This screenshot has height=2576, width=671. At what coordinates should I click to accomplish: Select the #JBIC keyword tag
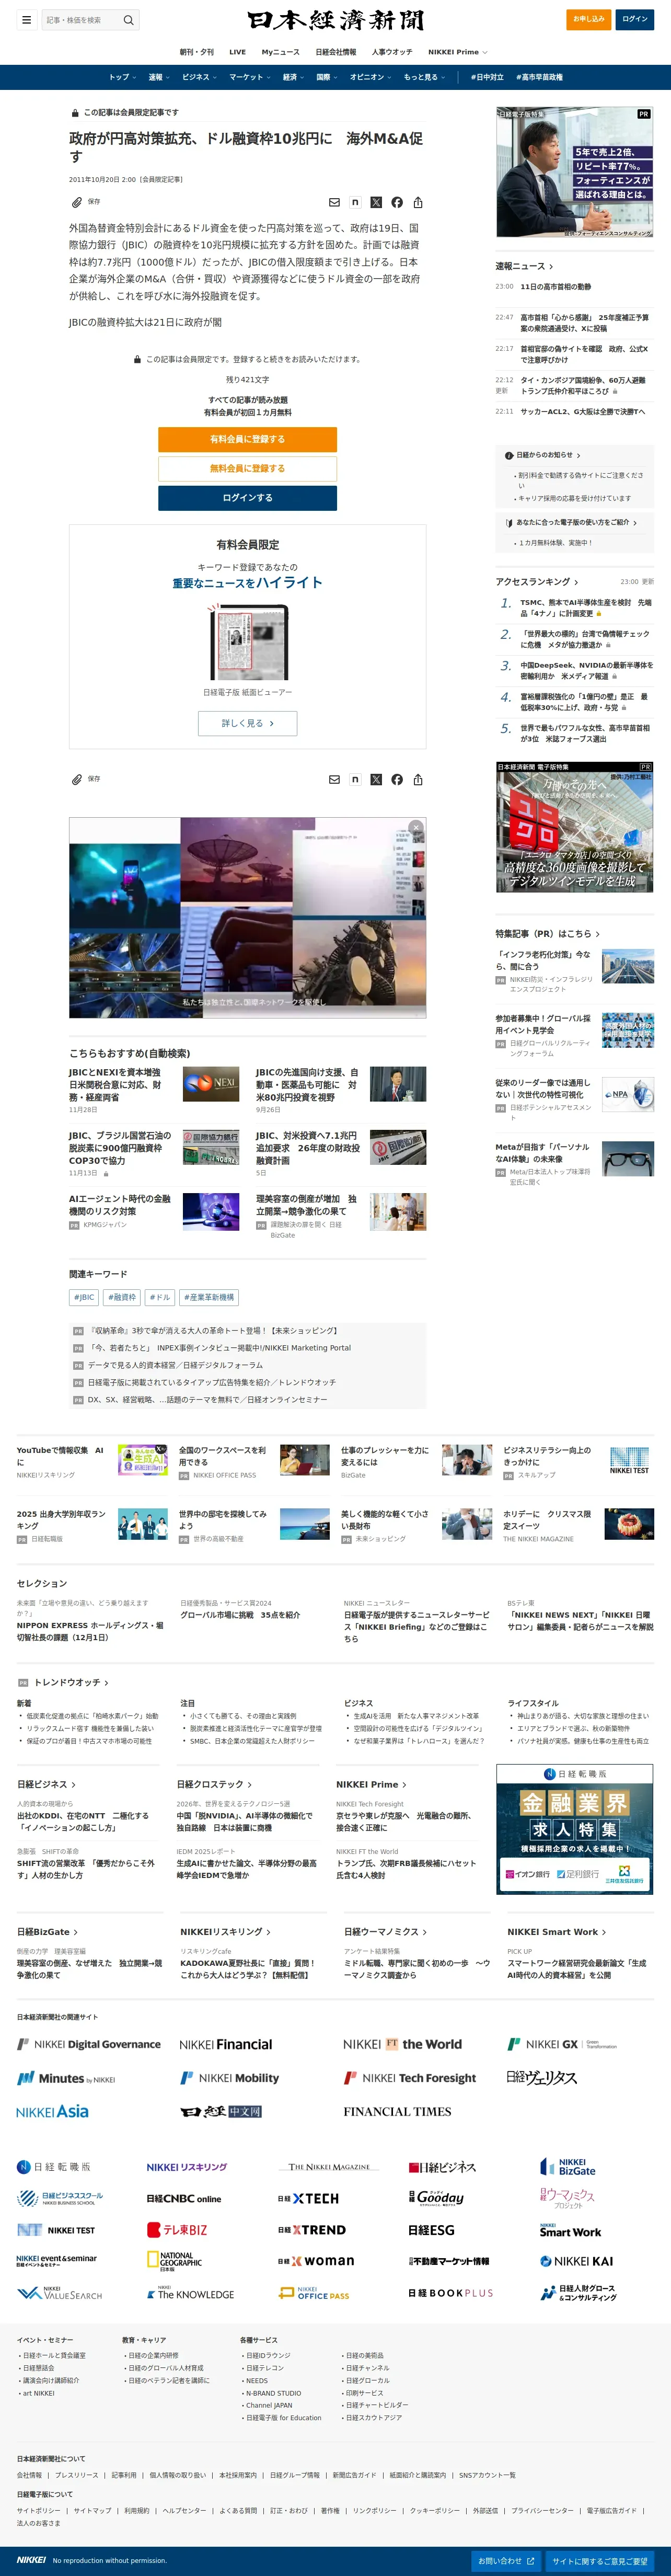click(x=84, y=1297)
